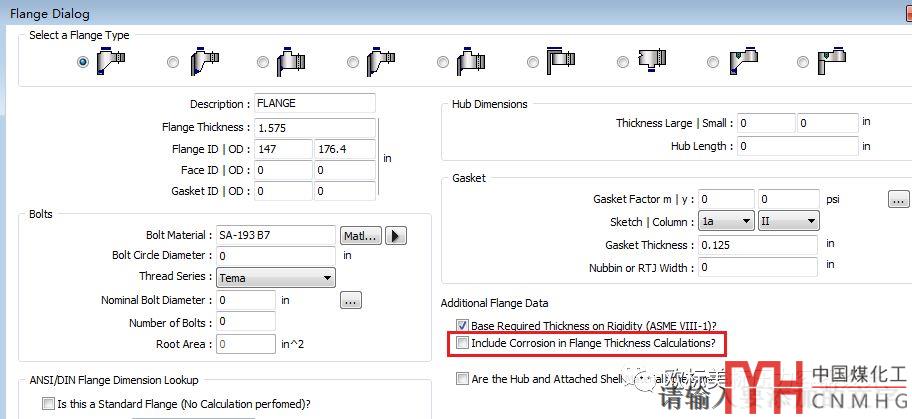Click the Root Area field

point(245,344)
